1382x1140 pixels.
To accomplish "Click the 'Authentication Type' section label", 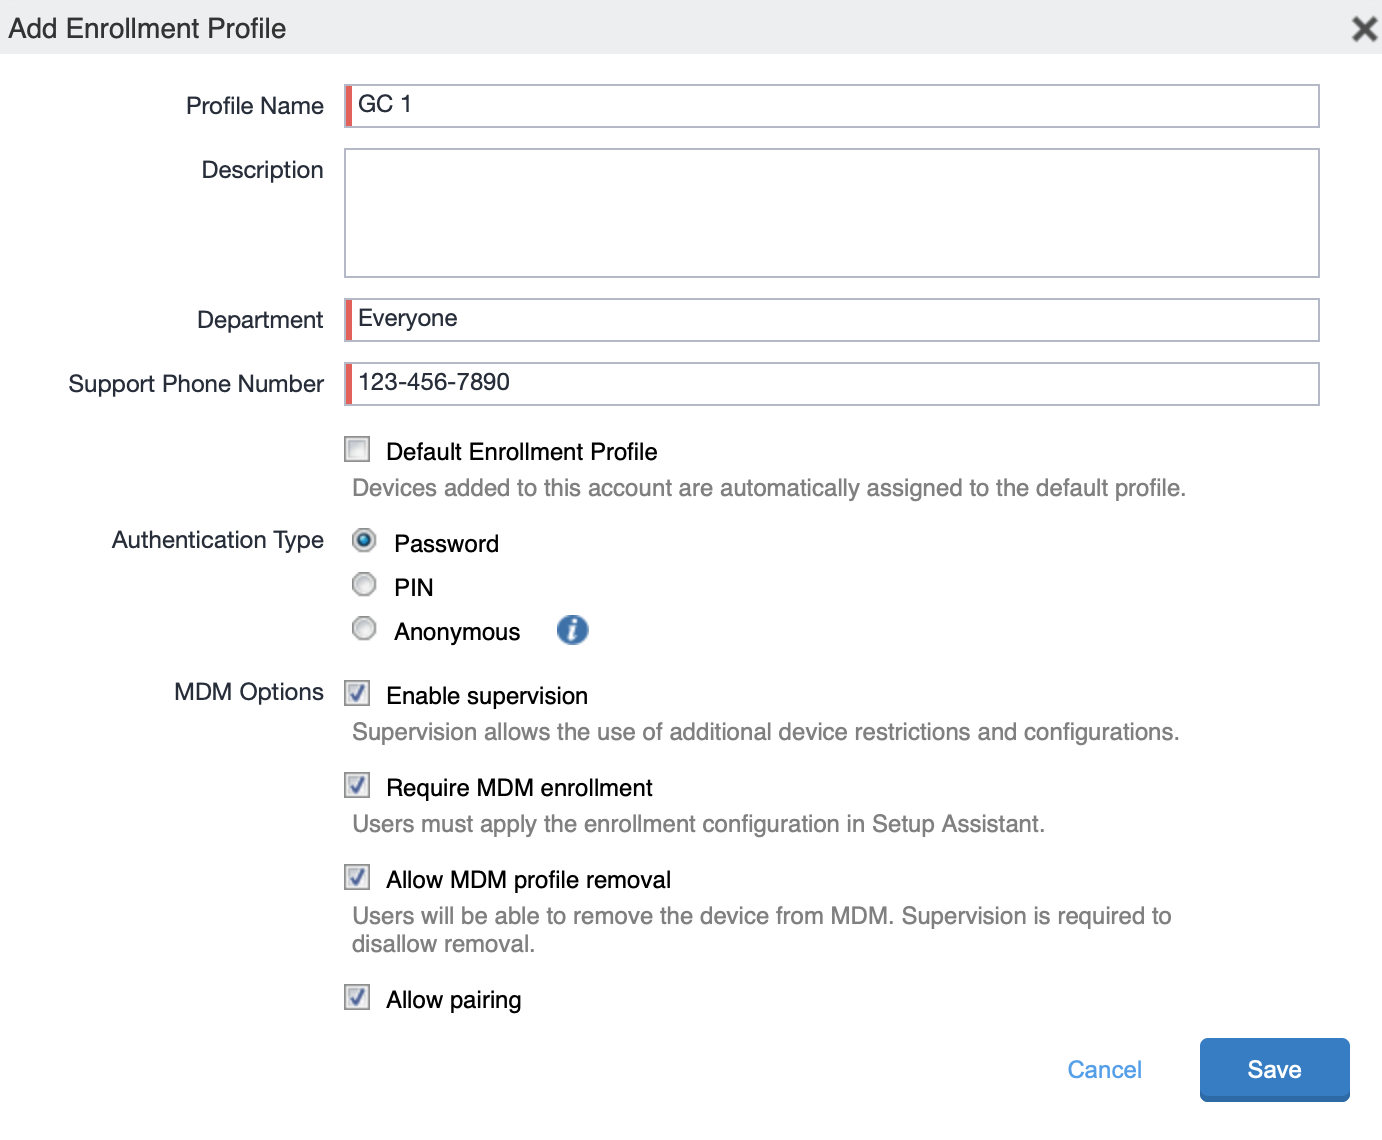I will coord(217,540).
